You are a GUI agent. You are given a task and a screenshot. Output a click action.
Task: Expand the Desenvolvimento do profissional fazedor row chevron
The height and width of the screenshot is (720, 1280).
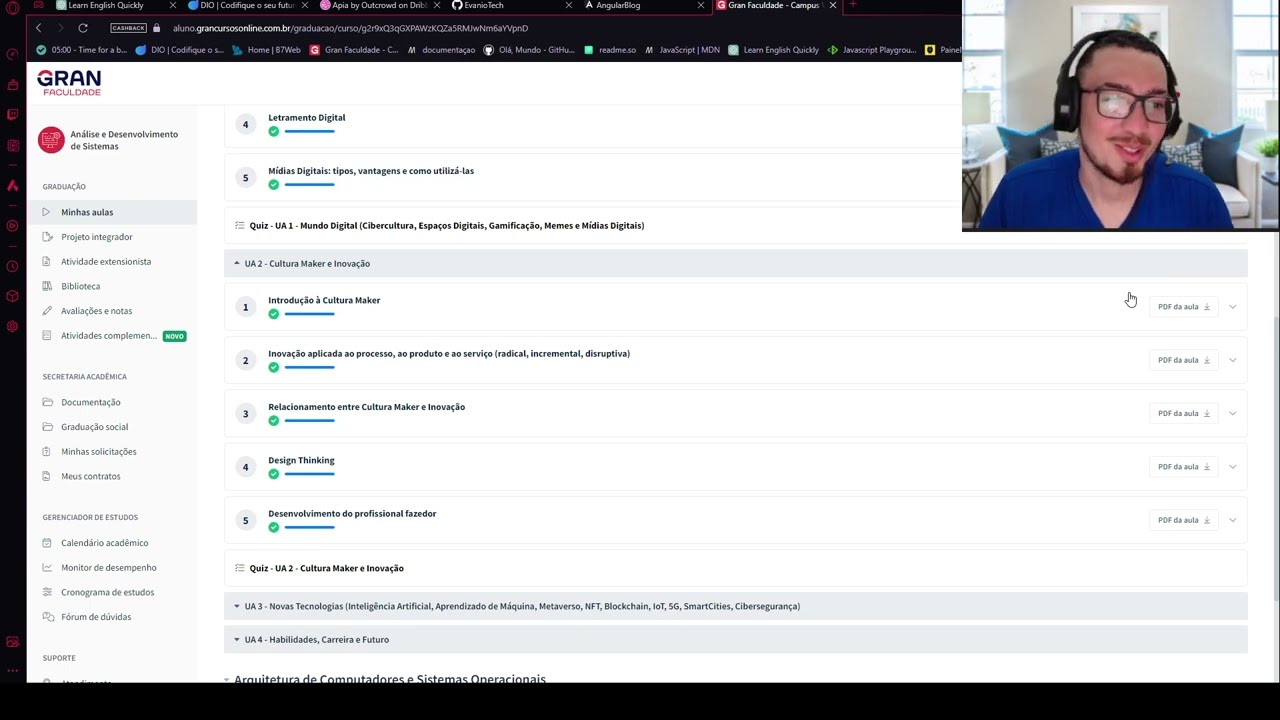coord(1232,520)
